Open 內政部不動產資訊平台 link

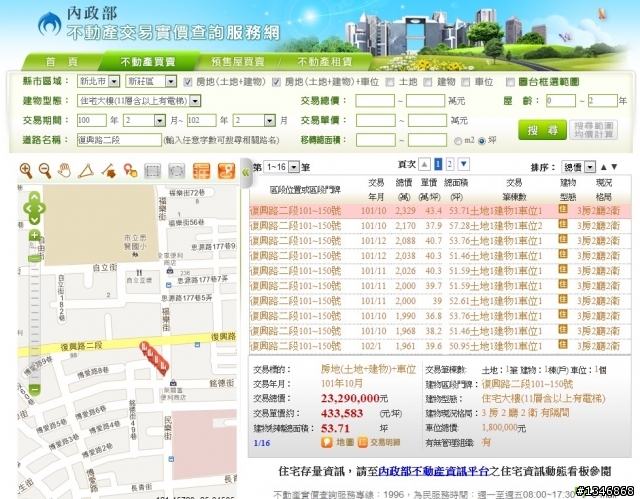[x=434, y=472]
